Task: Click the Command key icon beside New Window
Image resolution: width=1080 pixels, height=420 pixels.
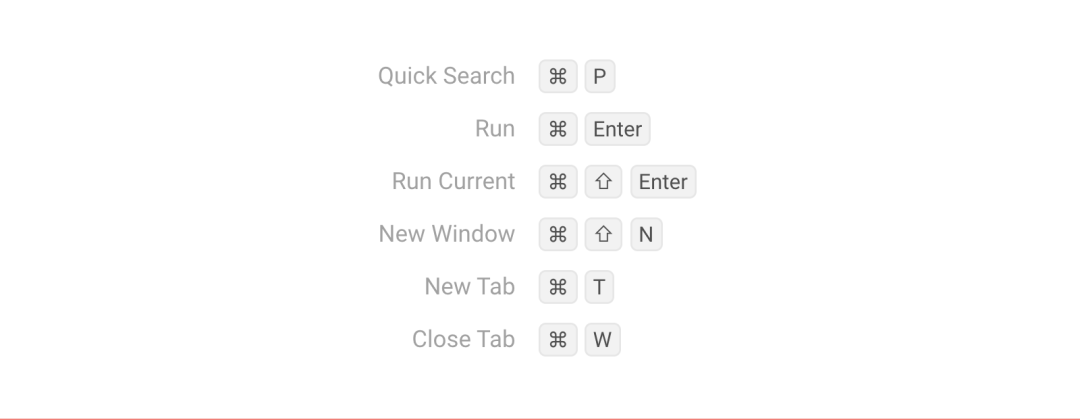Action: click(x=558, y=234)
